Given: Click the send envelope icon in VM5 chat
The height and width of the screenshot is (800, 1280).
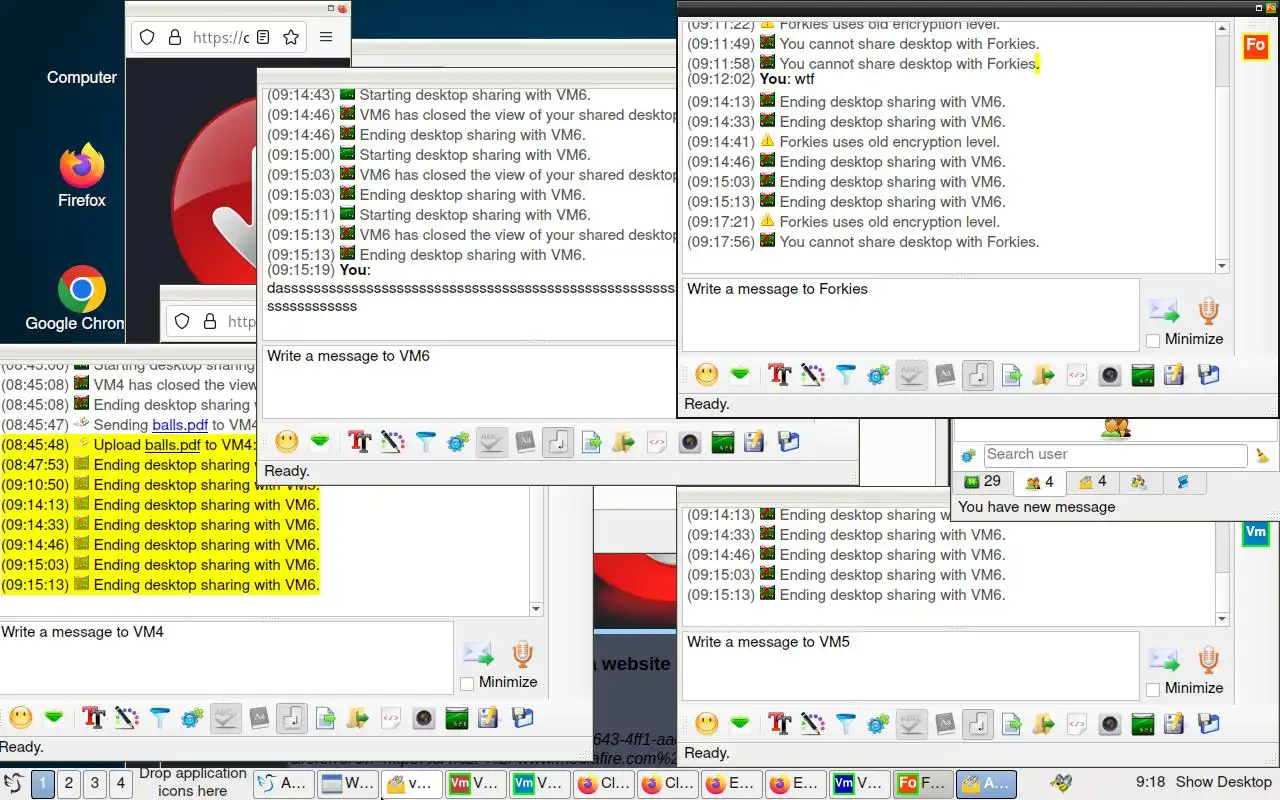Looking at the screenshot, I should [x=1164, y=660].
